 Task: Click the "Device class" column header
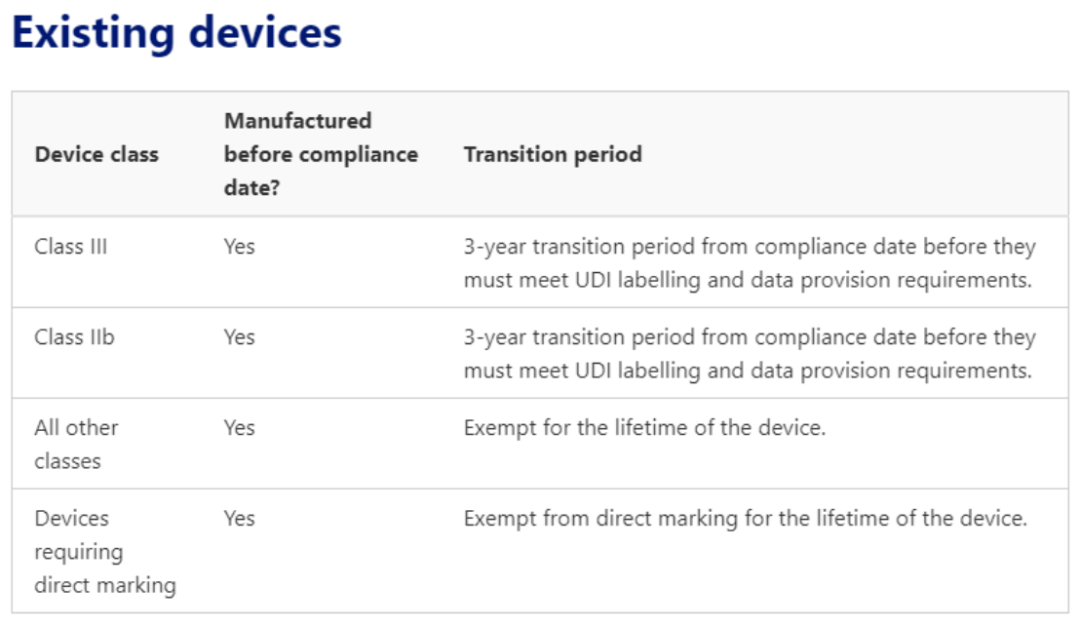pos(96,155)
